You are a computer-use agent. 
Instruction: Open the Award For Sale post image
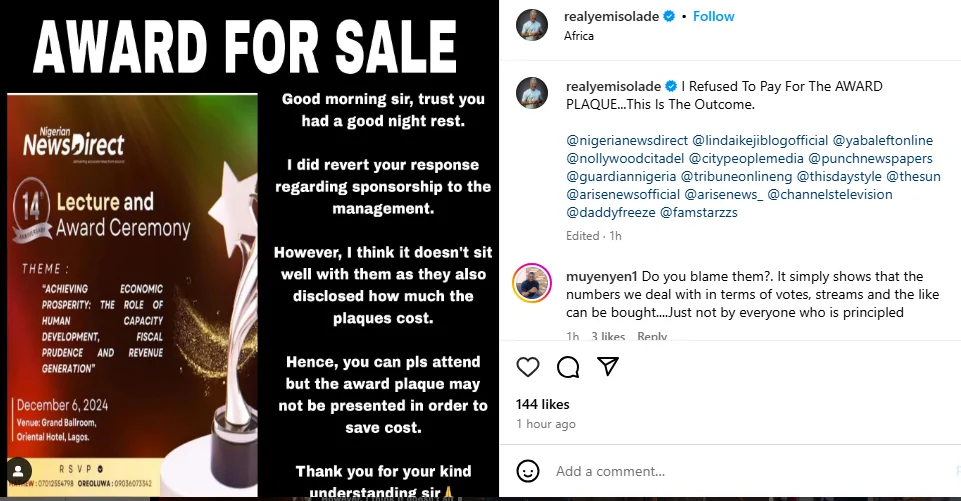pos(250,250)
